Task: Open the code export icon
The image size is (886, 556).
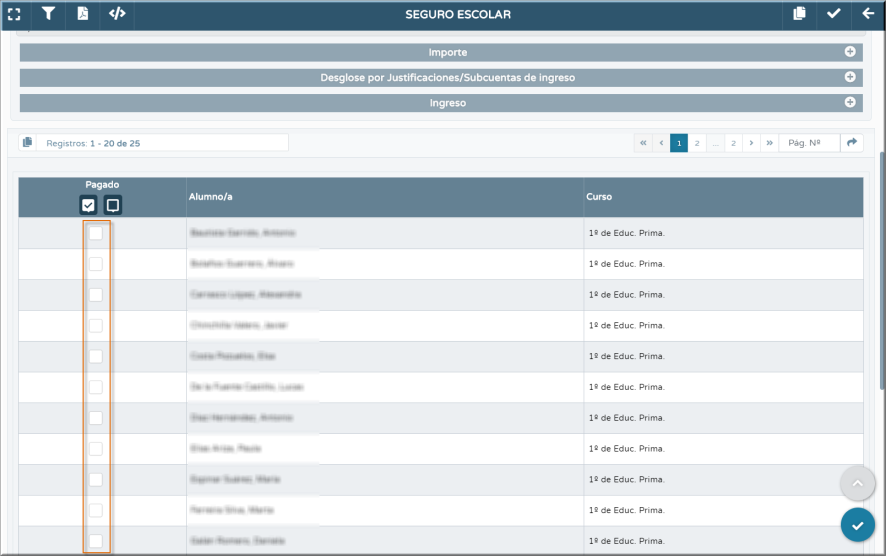Action: [x=117, y=14]
